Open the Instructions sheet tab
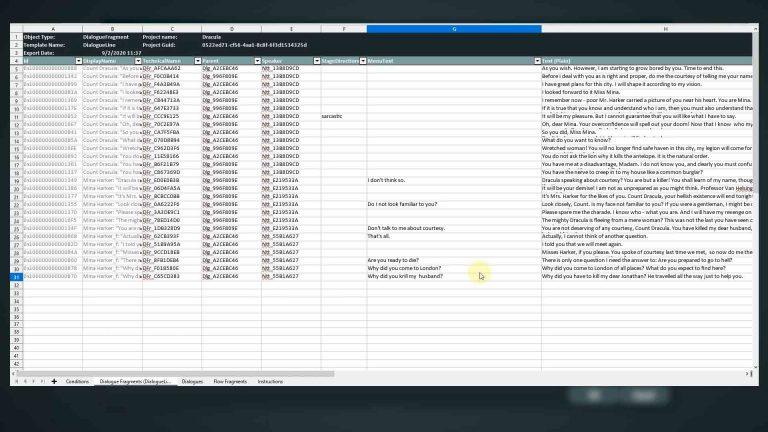The image size is (768, 432). click(270, 381)
